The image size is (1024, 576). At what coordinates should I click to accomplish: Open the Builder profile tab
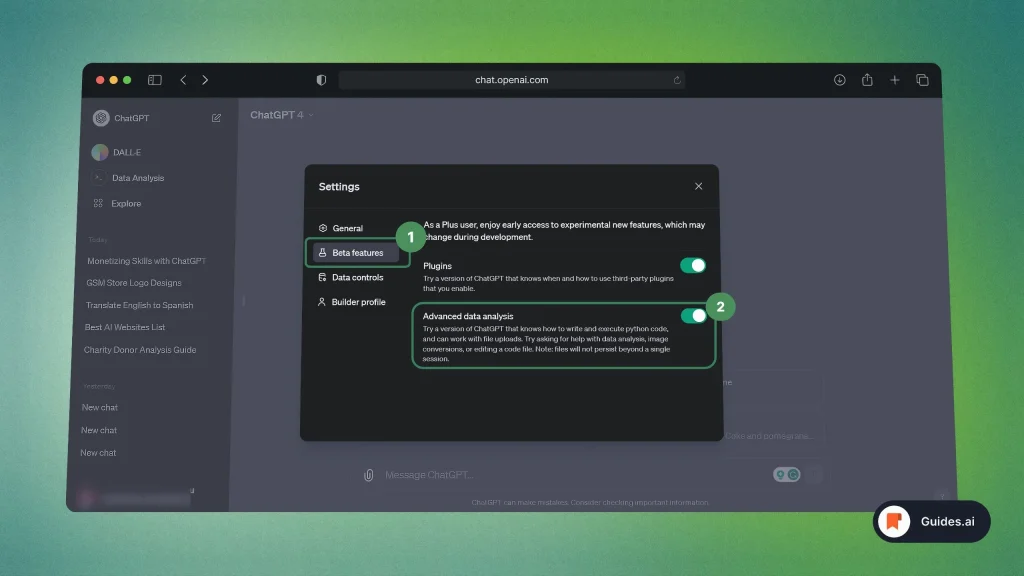pos(357,302)
